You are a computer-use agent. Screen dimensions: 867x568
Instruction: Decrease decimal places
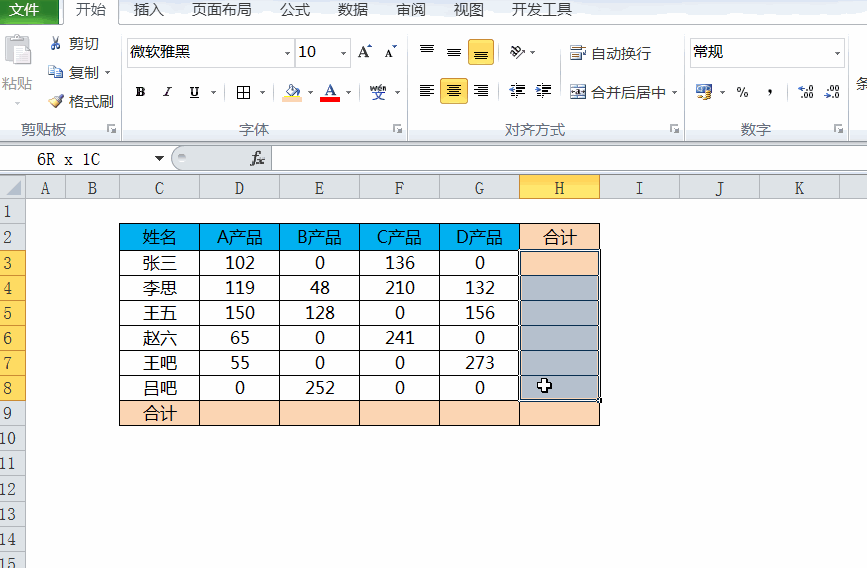tap(832, 92)
